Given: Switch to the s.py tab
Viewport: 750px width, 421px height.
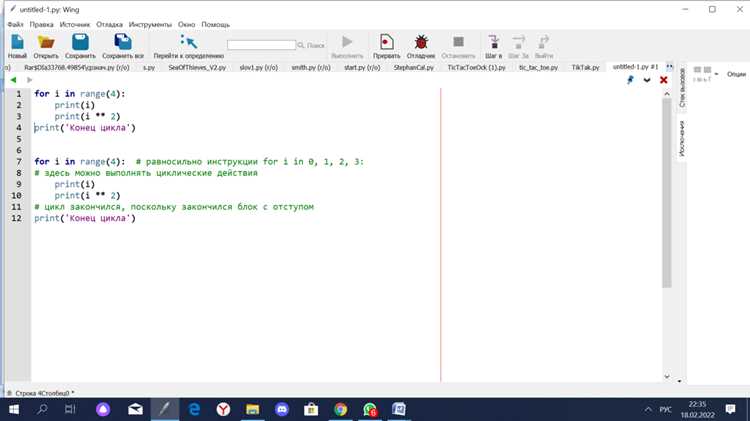Looking at the screenshot, I should [x=149, y=67].
